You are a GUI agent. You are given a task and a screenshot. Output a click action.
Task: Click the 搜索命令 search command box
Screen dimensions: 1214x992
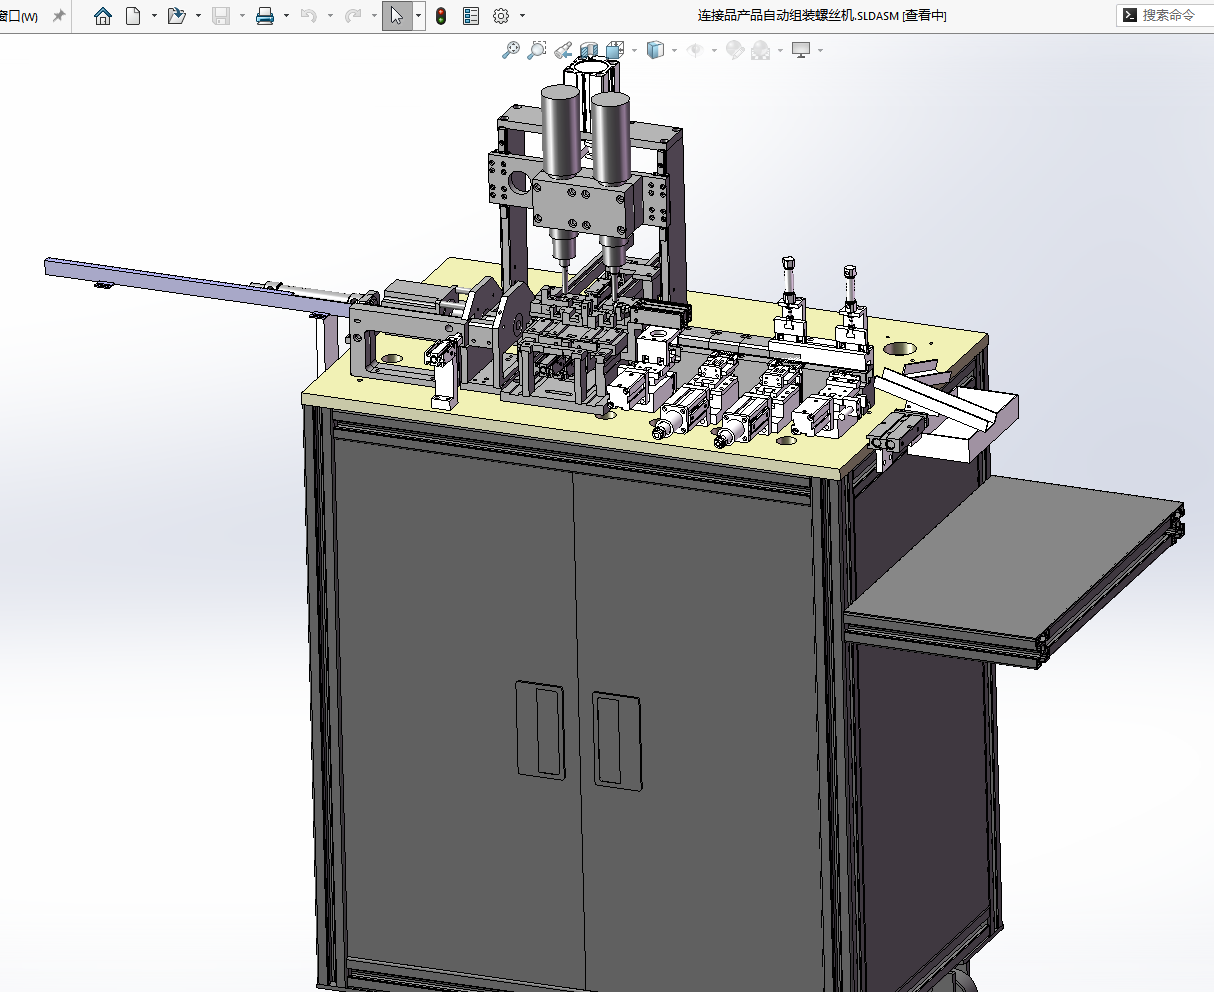tap(1166, 15)
